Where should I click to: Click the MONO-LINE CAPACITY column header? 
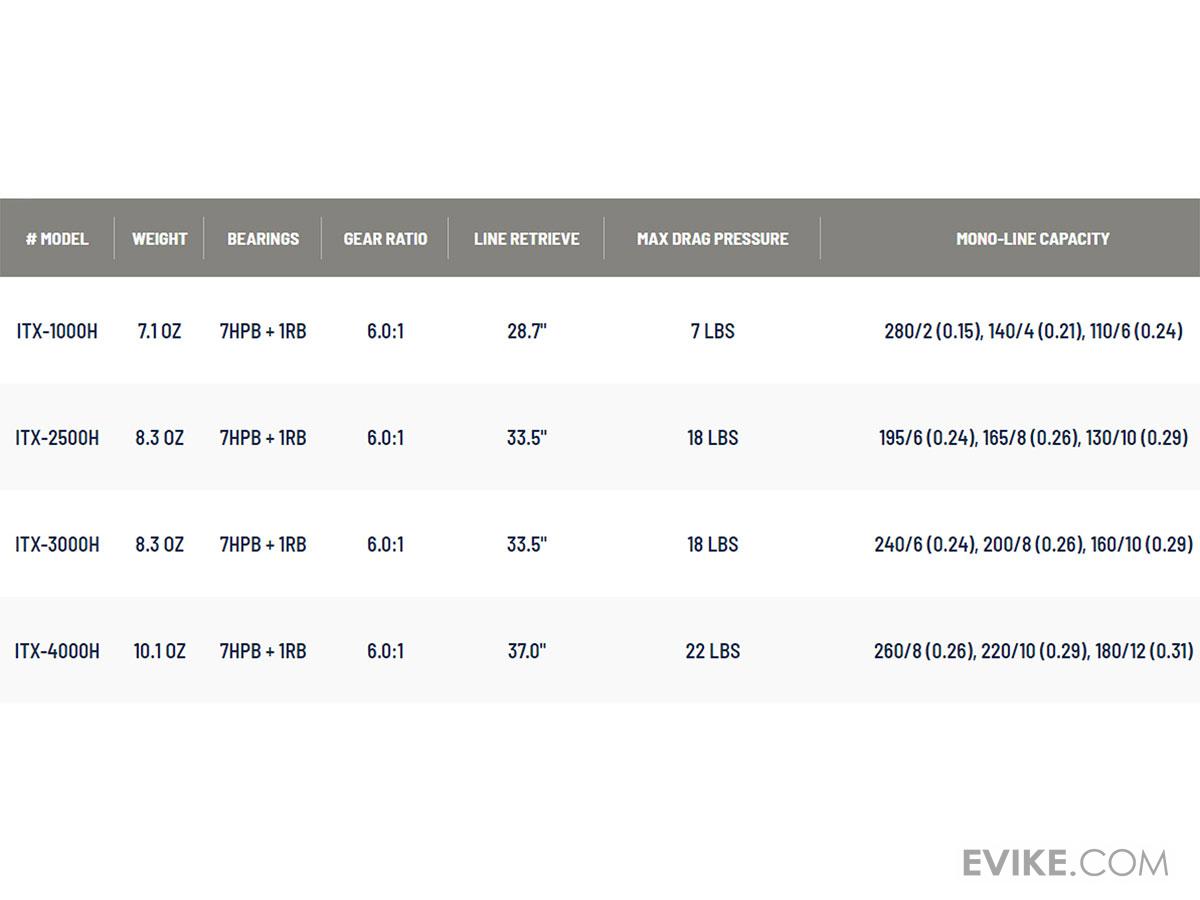1032,238
